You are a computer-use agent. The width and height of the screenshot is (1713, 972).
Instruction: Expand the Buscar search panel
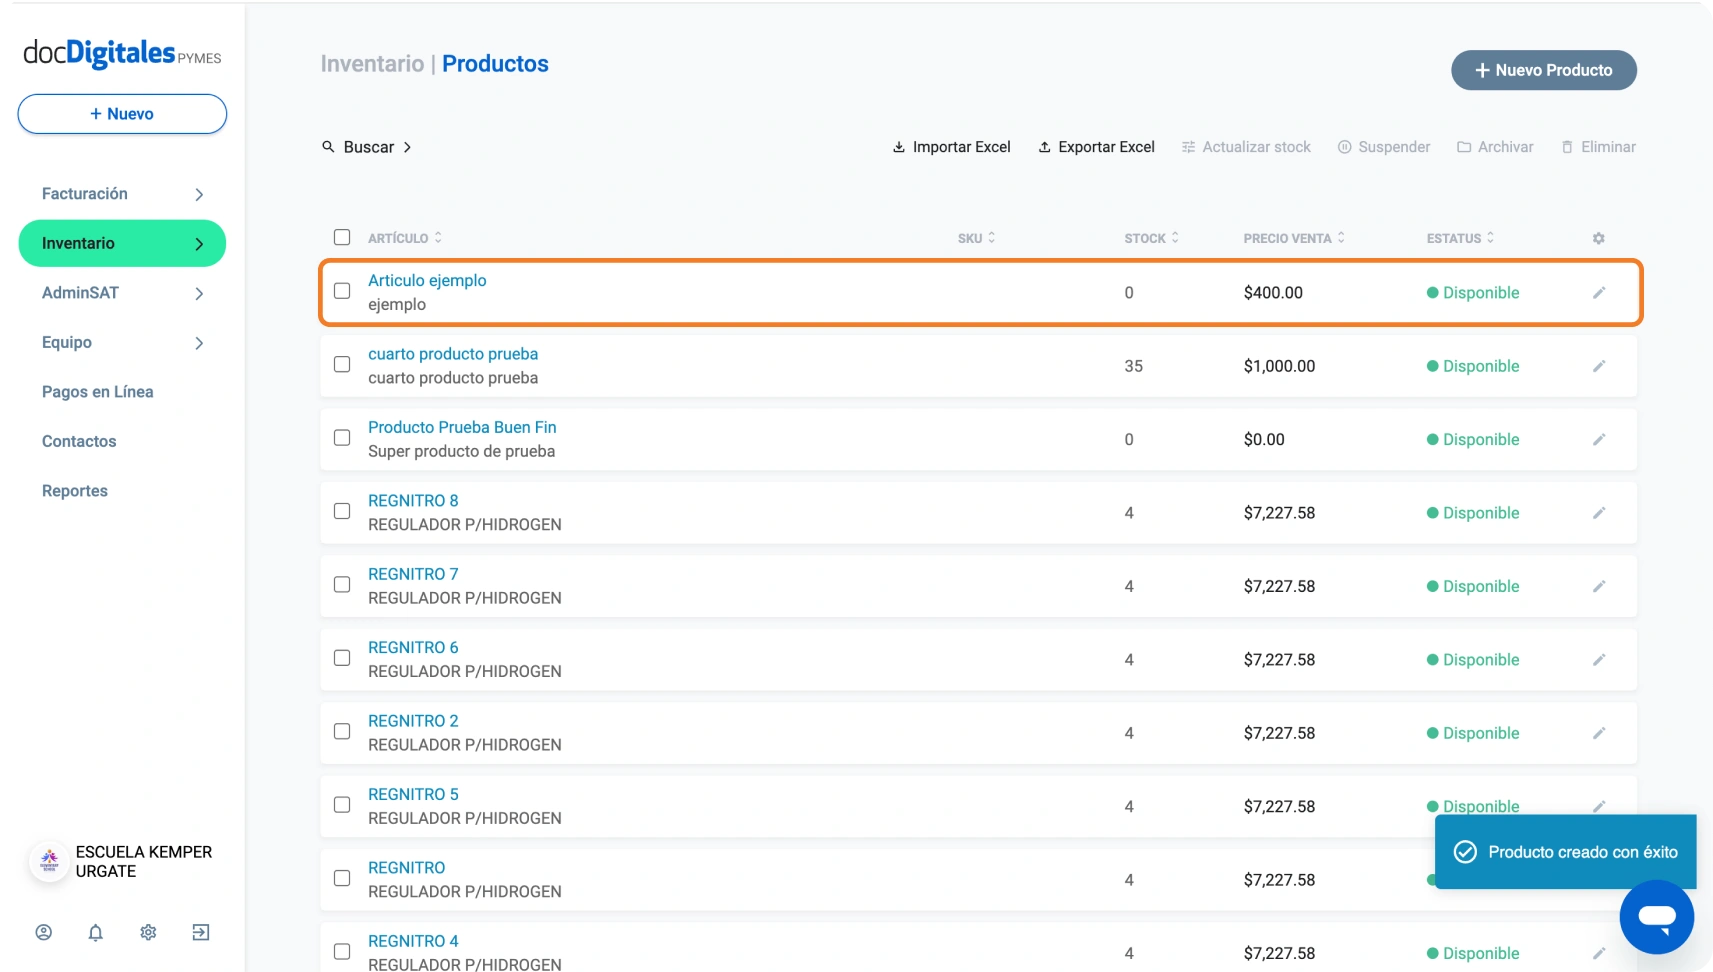click(x=367, y=147)
